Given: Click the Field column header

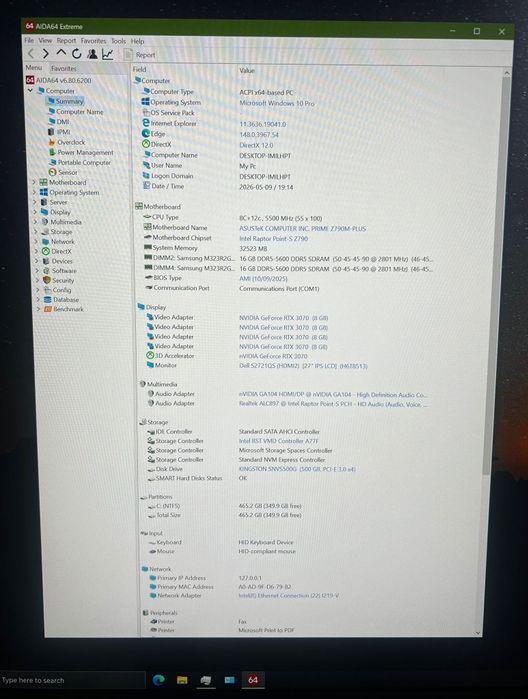Looking at the screenshot, I should point(139,69).
